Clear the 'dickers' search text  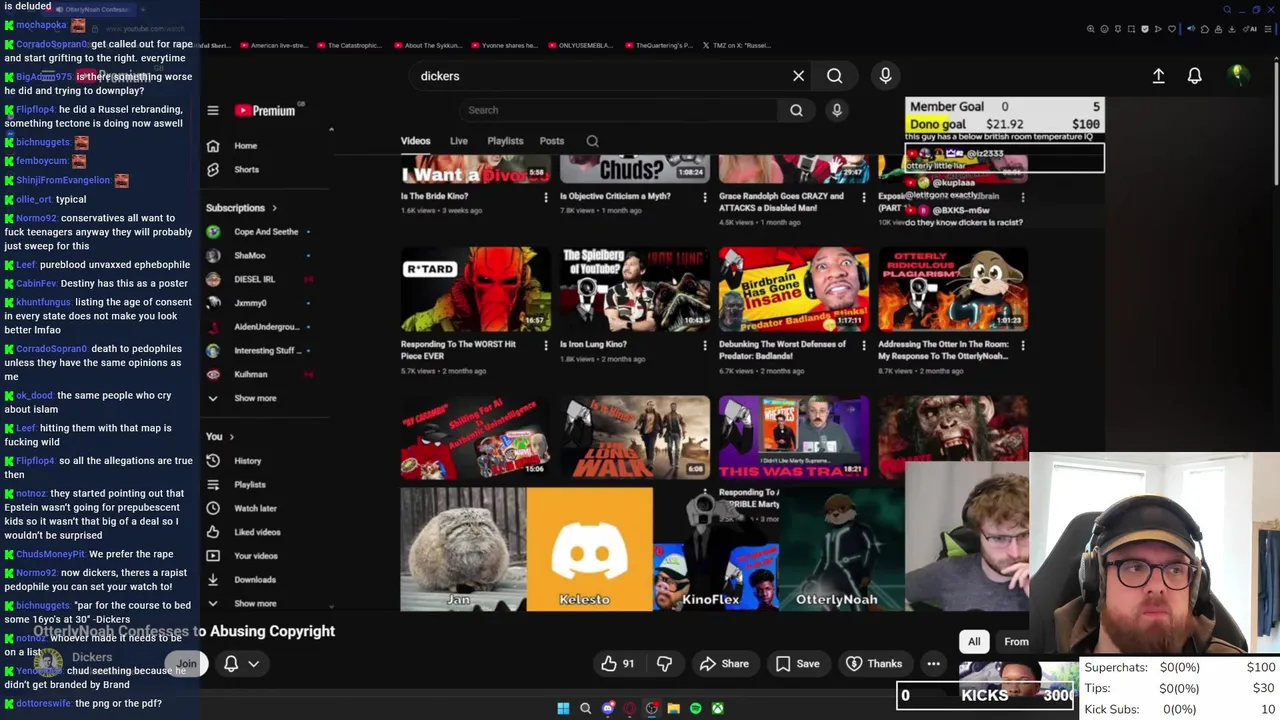click(798, 76)
